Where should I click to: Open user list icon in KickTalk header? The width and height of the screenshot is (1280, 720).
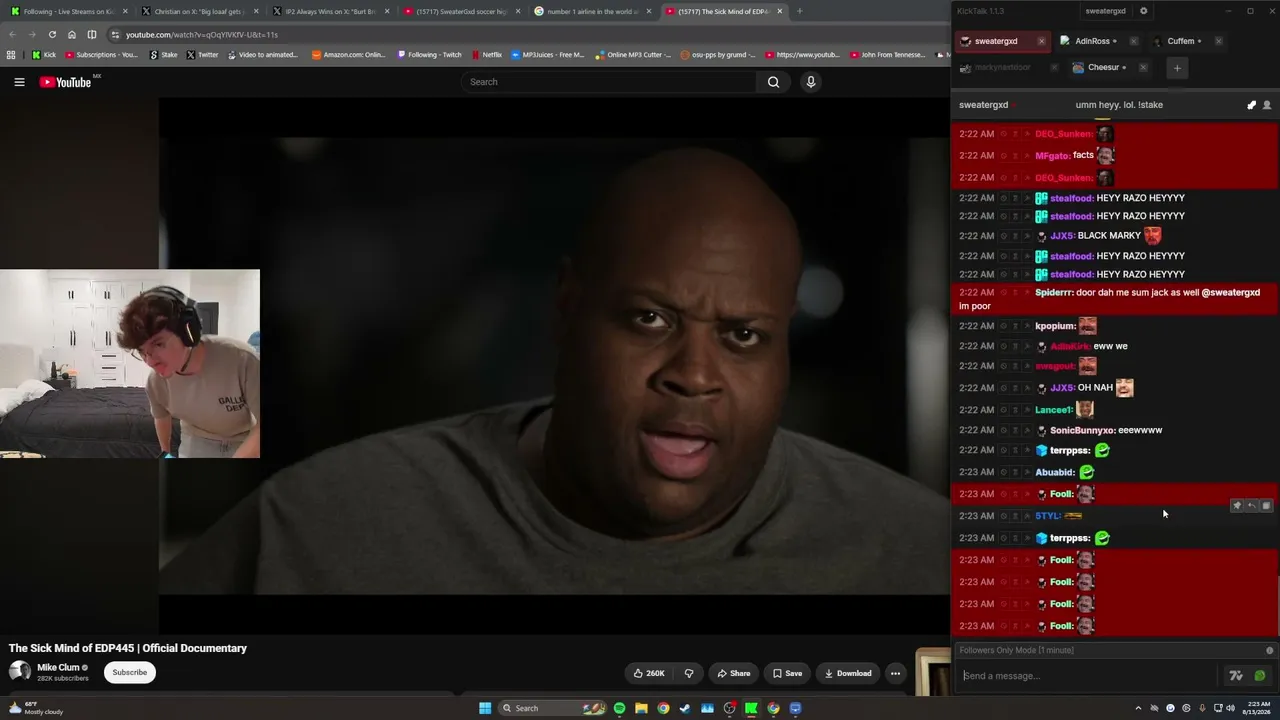point(1267,105)
